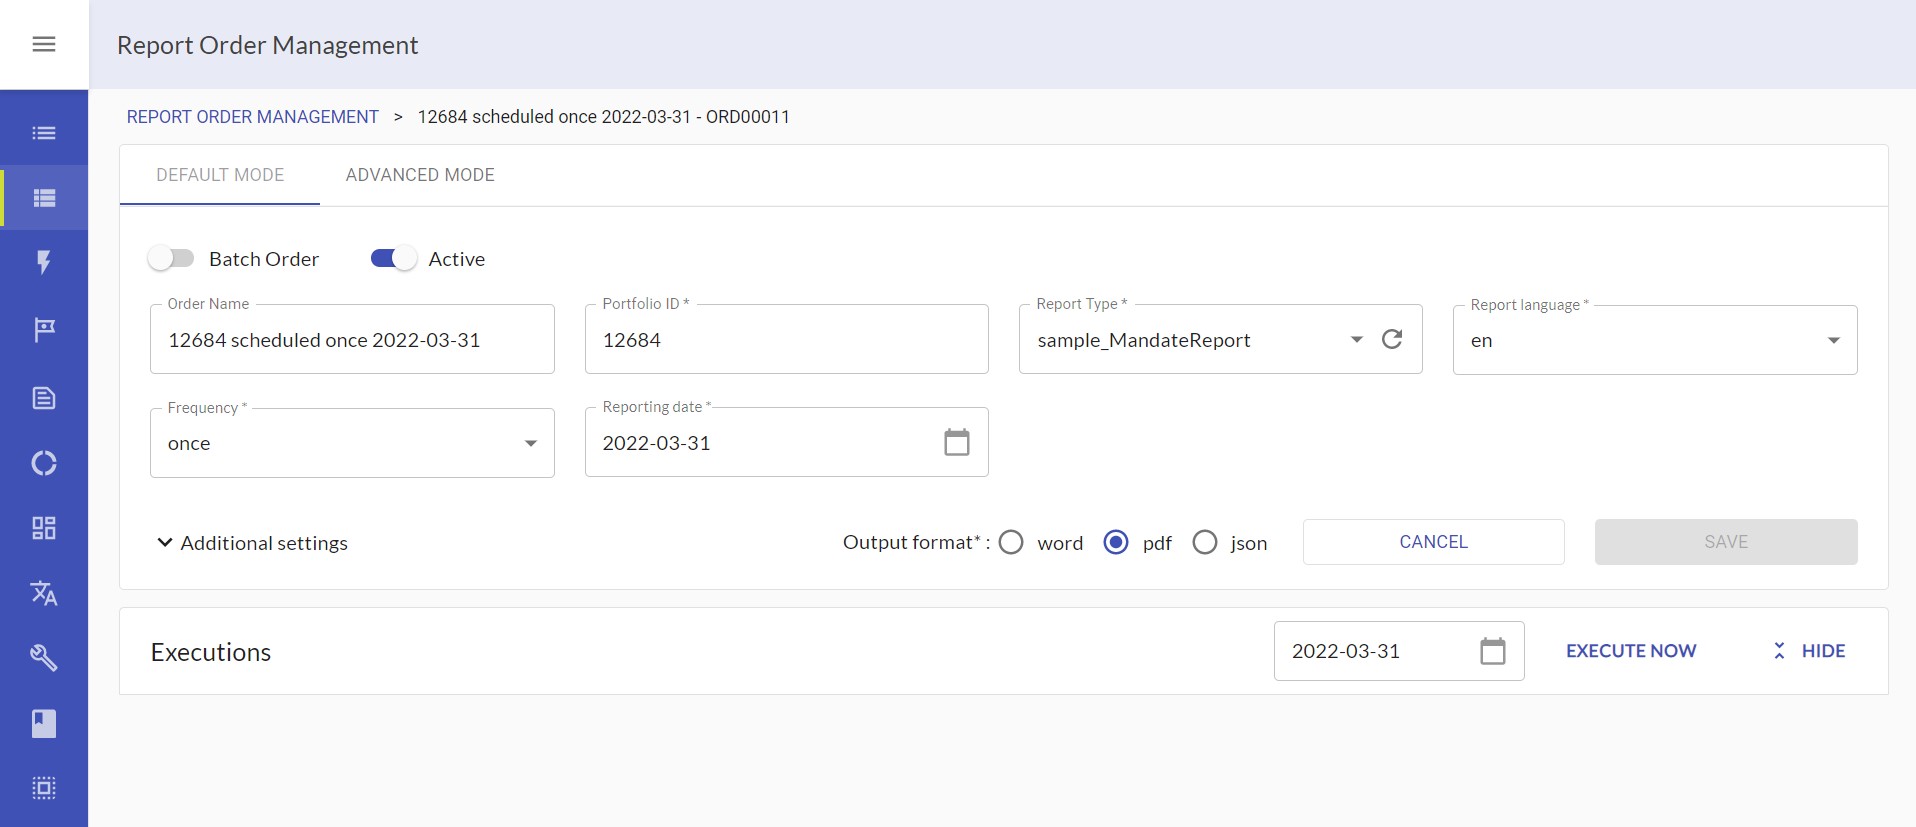This screenshot has height=827, width=1916.
Task: Open the dashboard widgets sidebar icon
Action: 44,528
